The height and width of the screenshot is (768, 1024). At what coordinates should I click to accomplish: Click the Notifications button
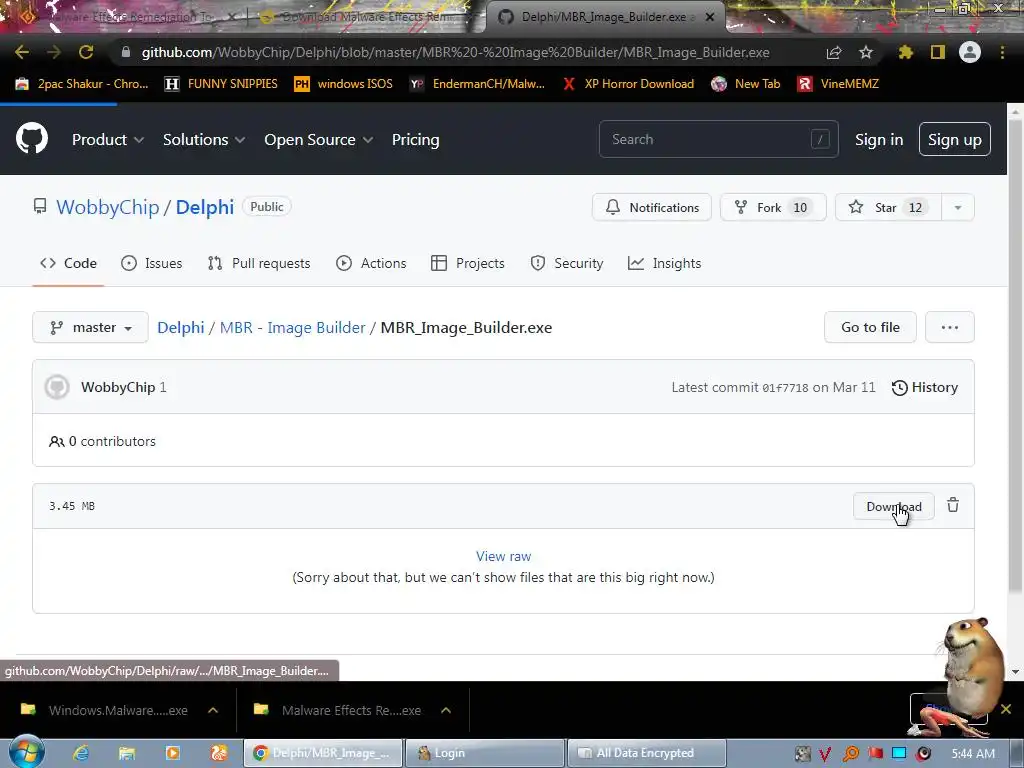(652, 208)
